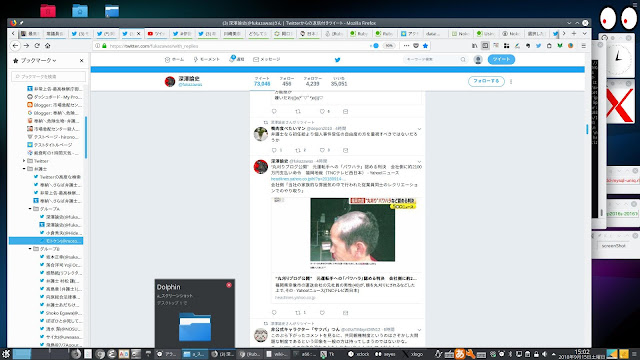Collapse the グループB bookmarks folder

pos(30,249)
